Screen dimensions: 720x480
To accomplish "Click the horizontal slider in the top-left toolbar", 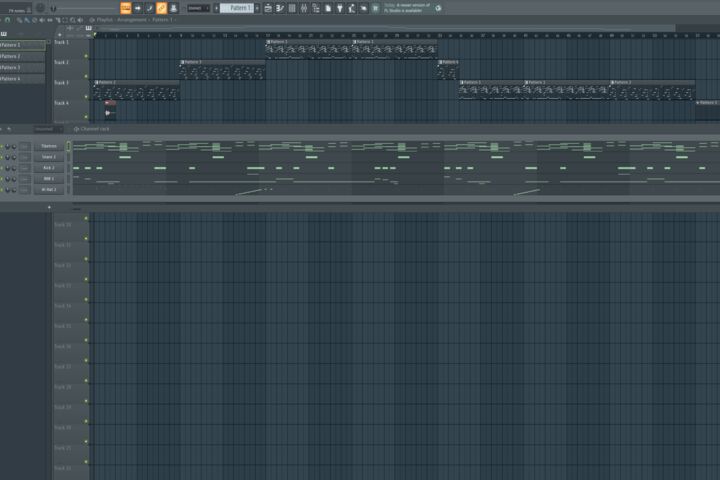I will (85, 8).
